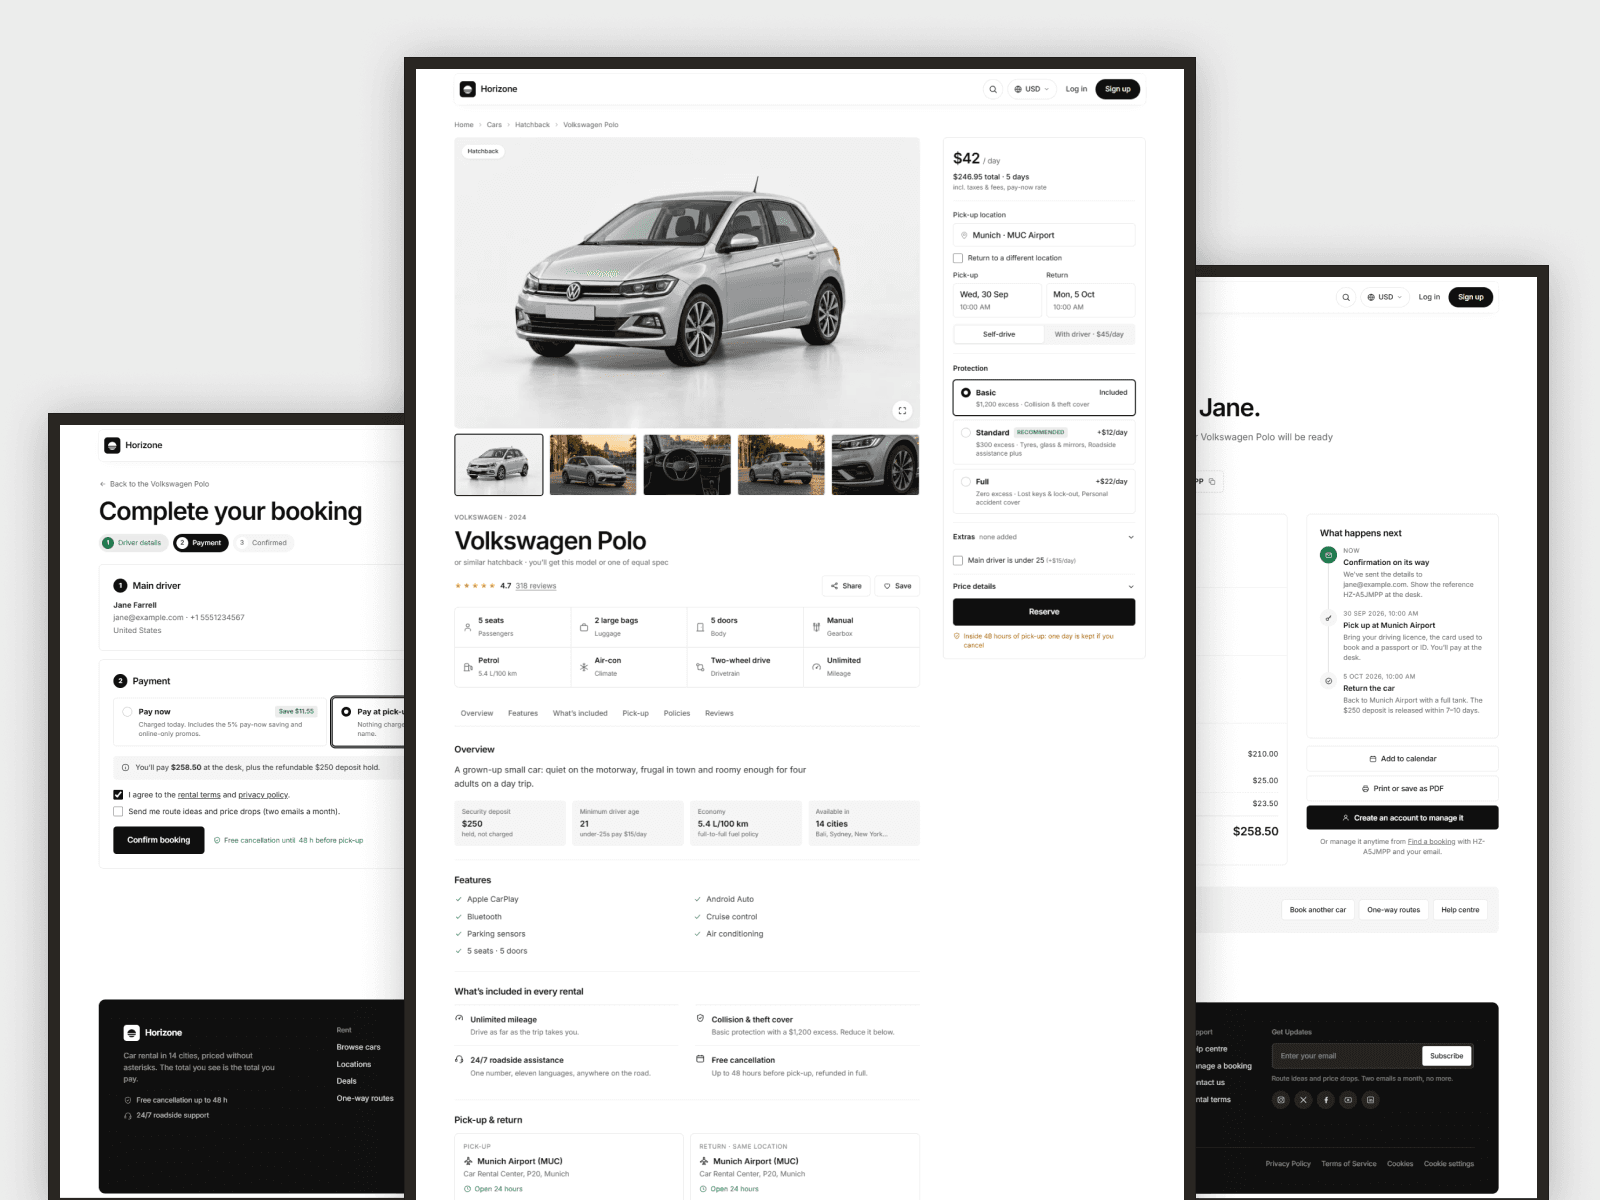Select the Pick-up tab

pyautogui.click(x=636, y=714)
